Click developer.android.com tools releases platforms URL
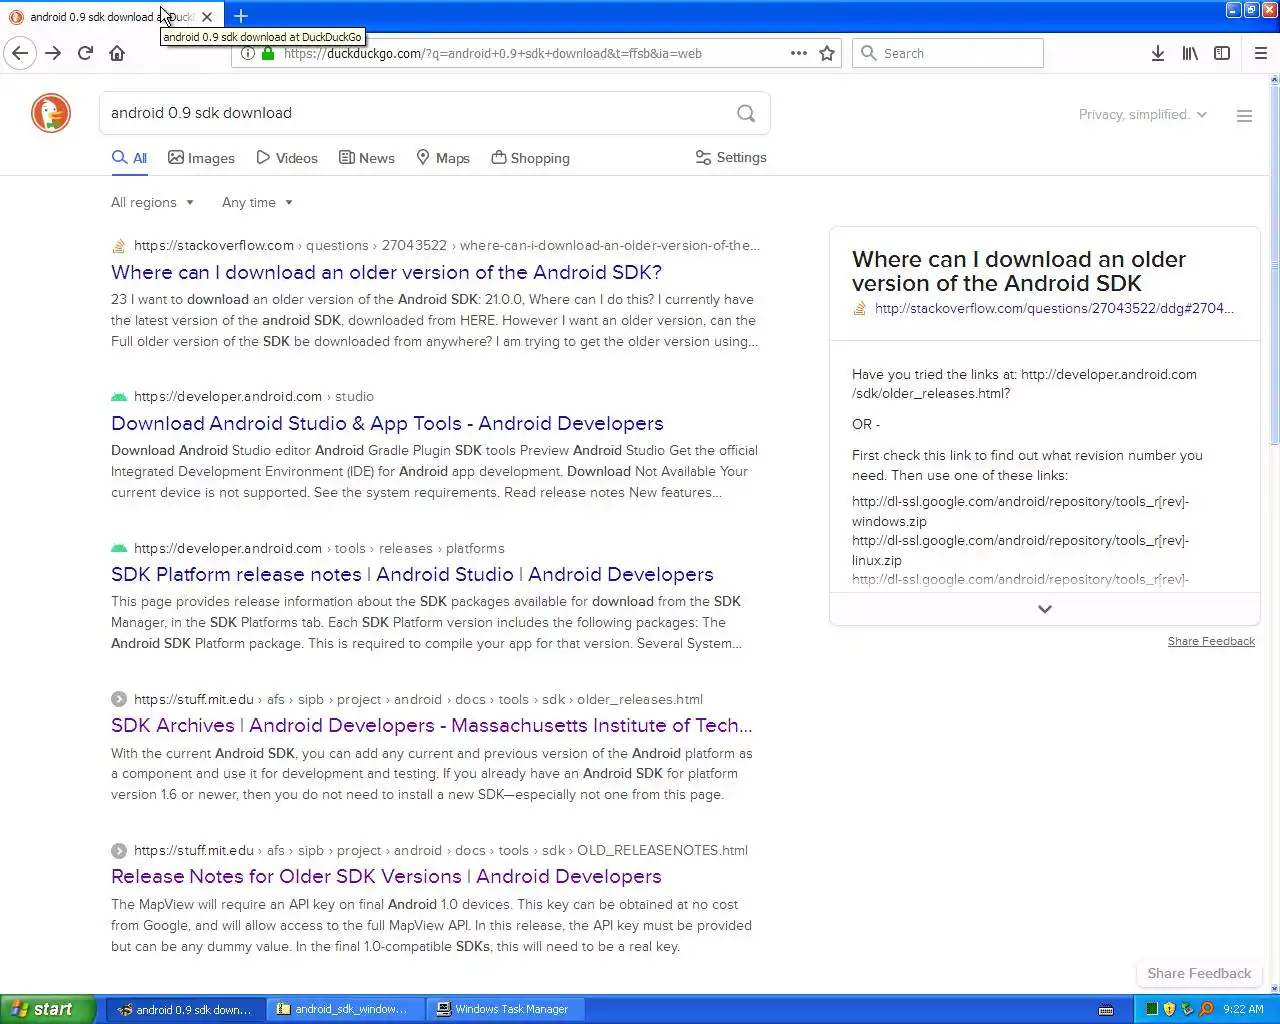1280x1024 pixels. click(319, 548)
